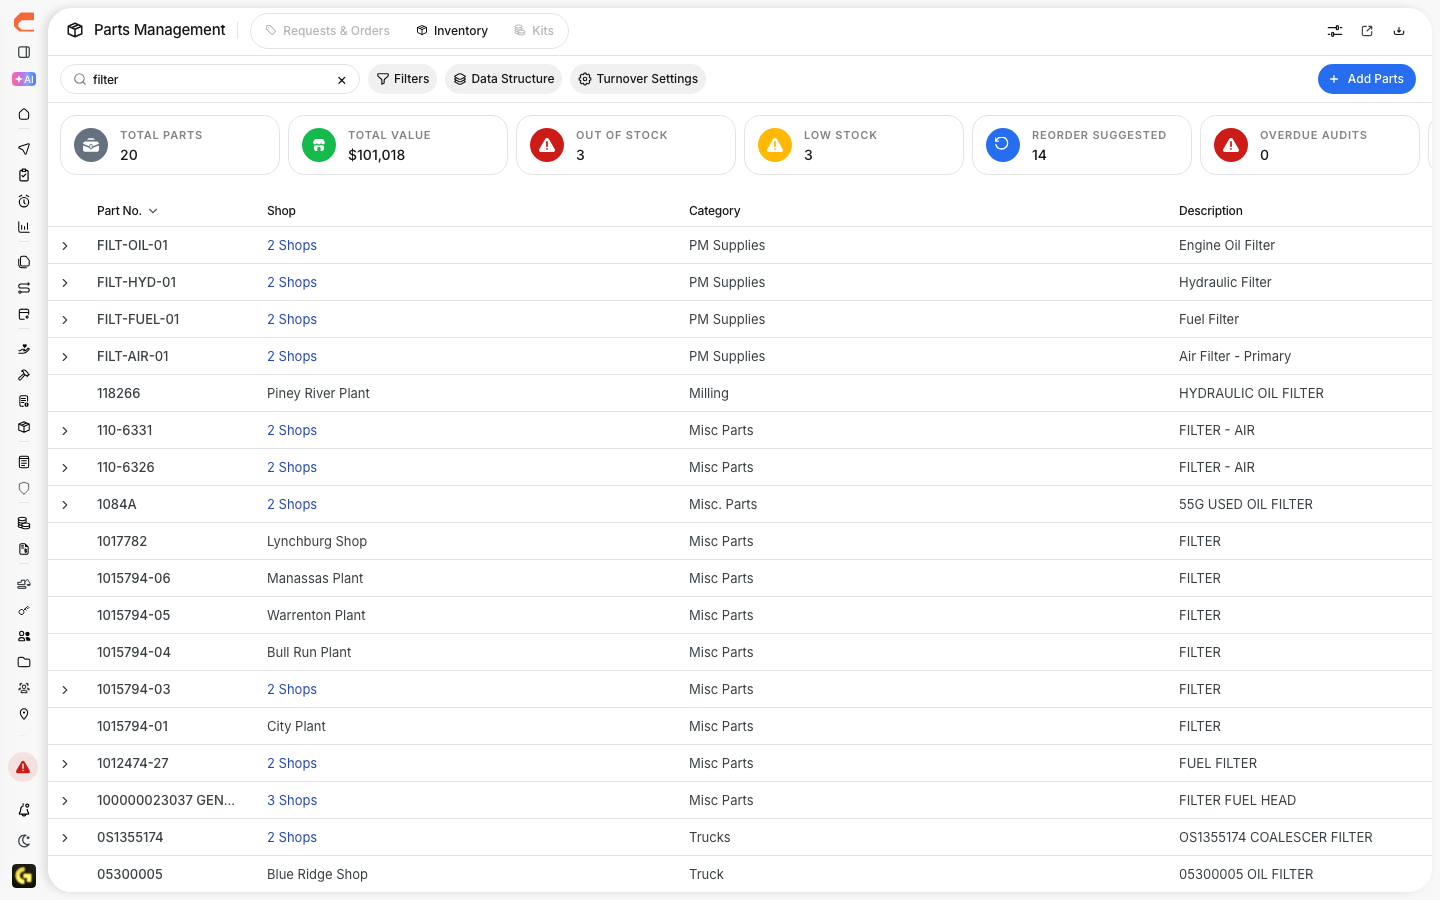Open display settings sliders icon
Viewport: 1440px width, 900px height.
click(x=1335, y=31)
